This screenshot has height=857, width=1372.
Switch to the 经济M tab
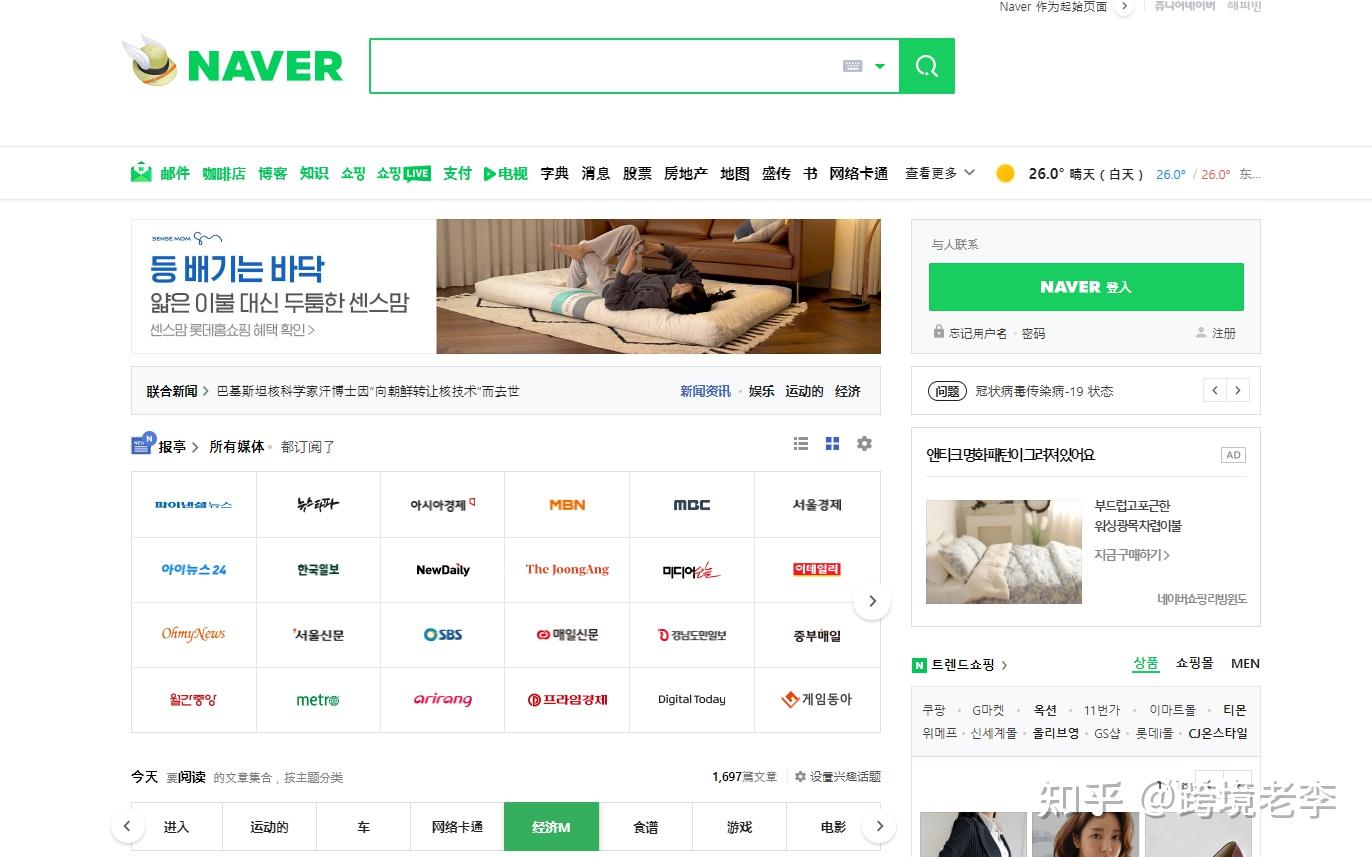point(551,826)
